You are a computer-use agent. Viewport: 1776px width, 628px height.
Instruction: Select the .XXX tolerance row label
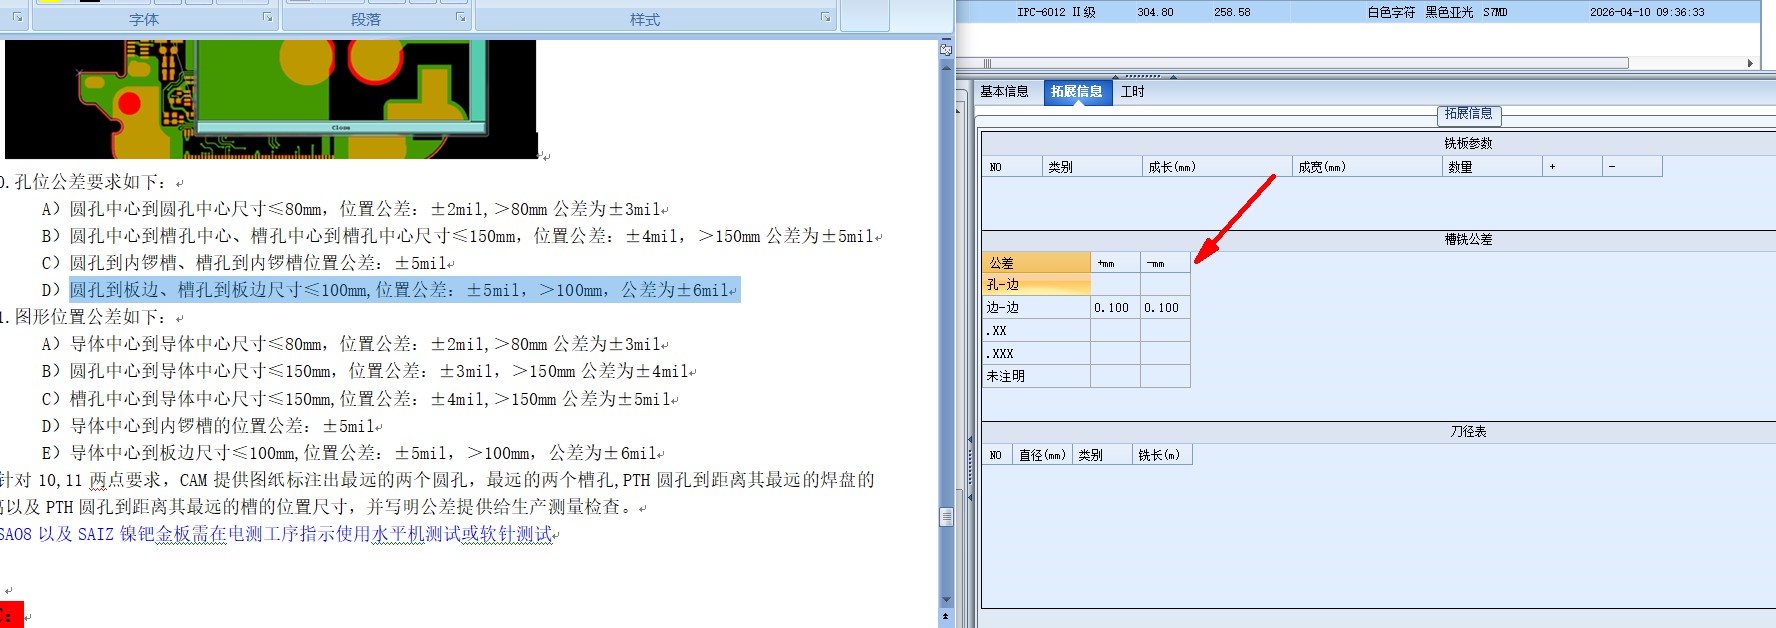1036,354
